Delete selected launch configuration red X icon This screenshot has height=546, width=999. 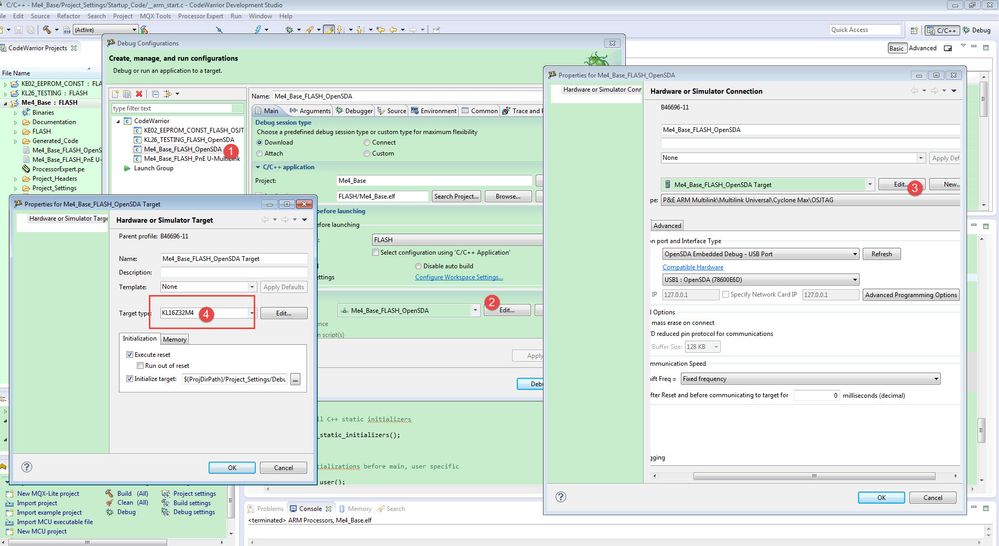[139, 94]
